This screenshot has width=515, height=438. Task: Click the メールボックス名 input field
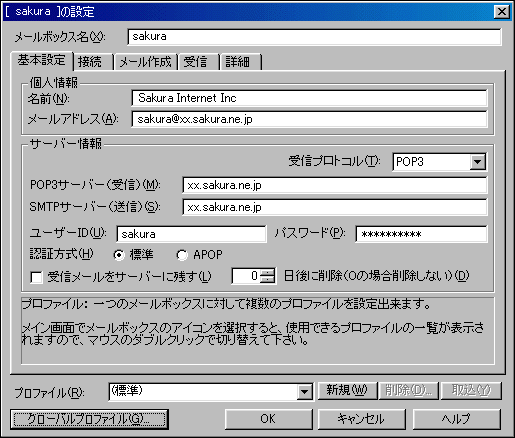[314, 37]
